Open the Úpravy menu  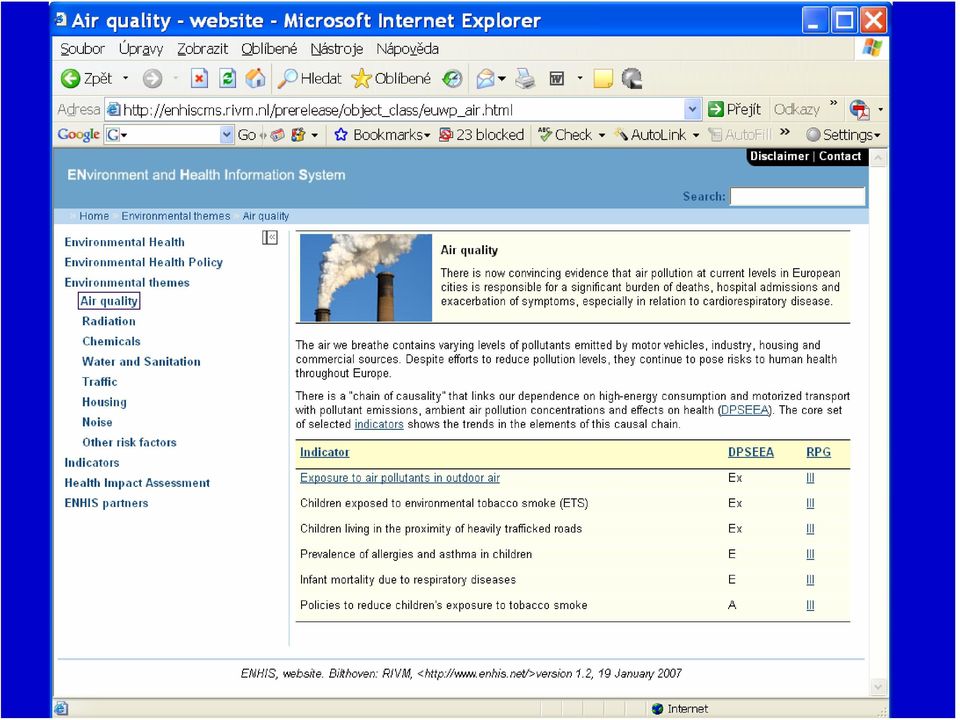(x=141, y=49)
